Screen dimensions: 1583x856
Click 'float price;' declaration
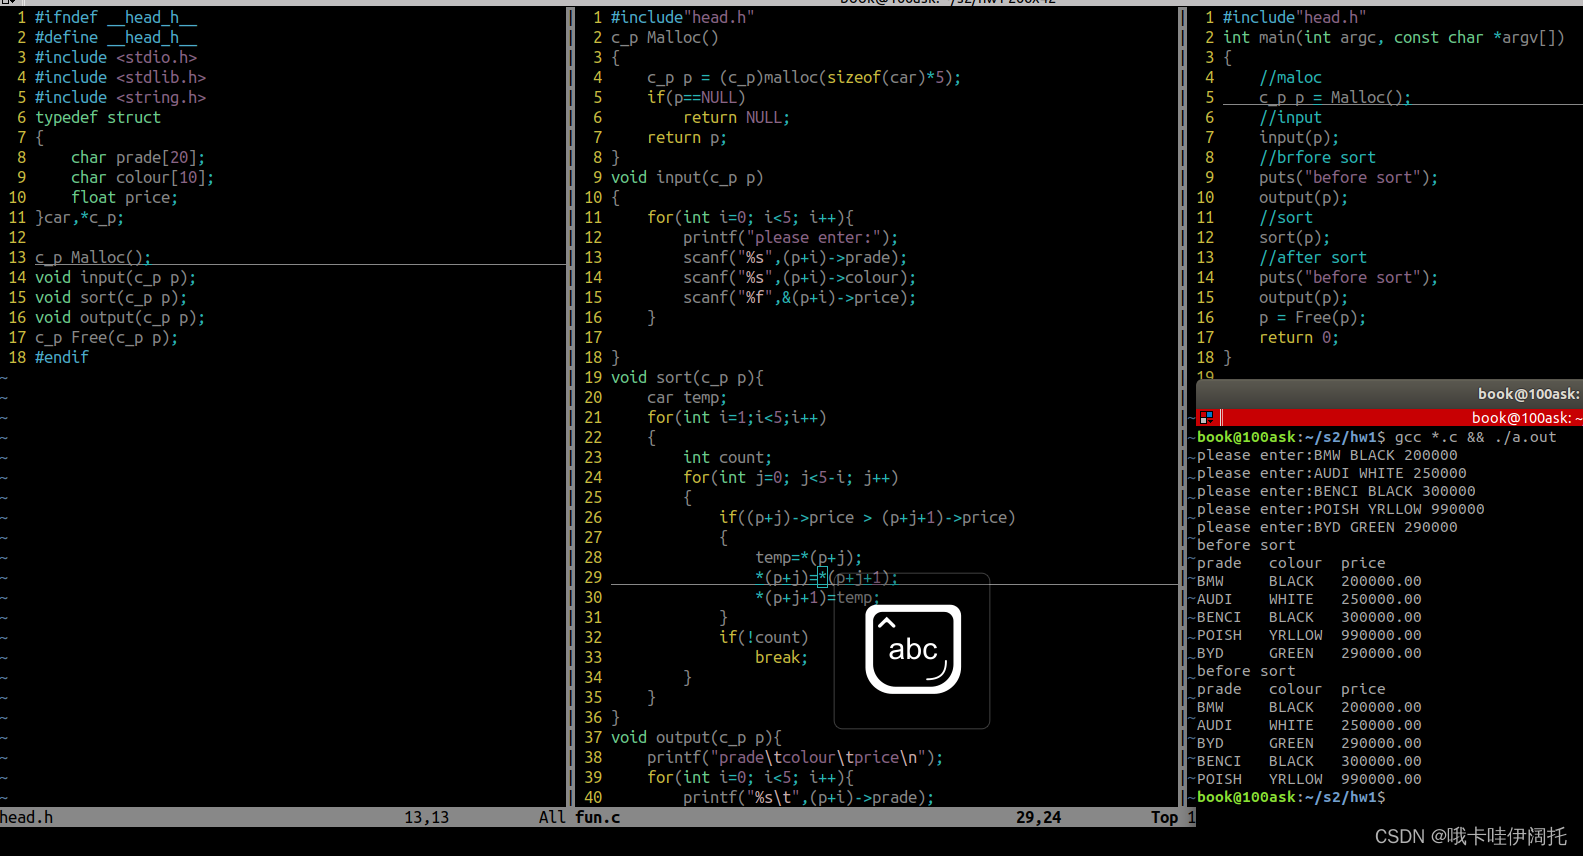point(124,197)
